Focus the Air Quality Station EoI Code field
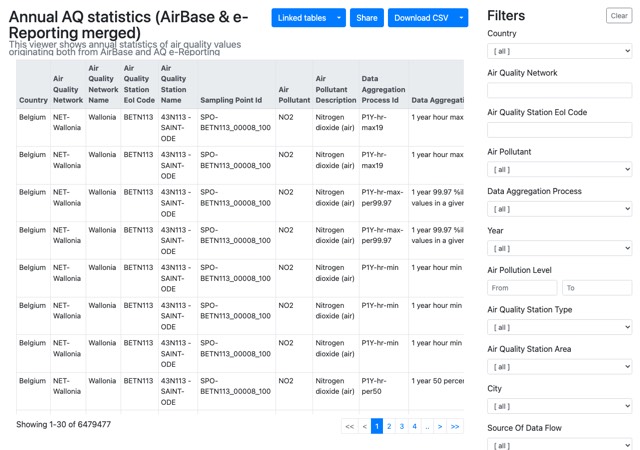 pos(559,130)
